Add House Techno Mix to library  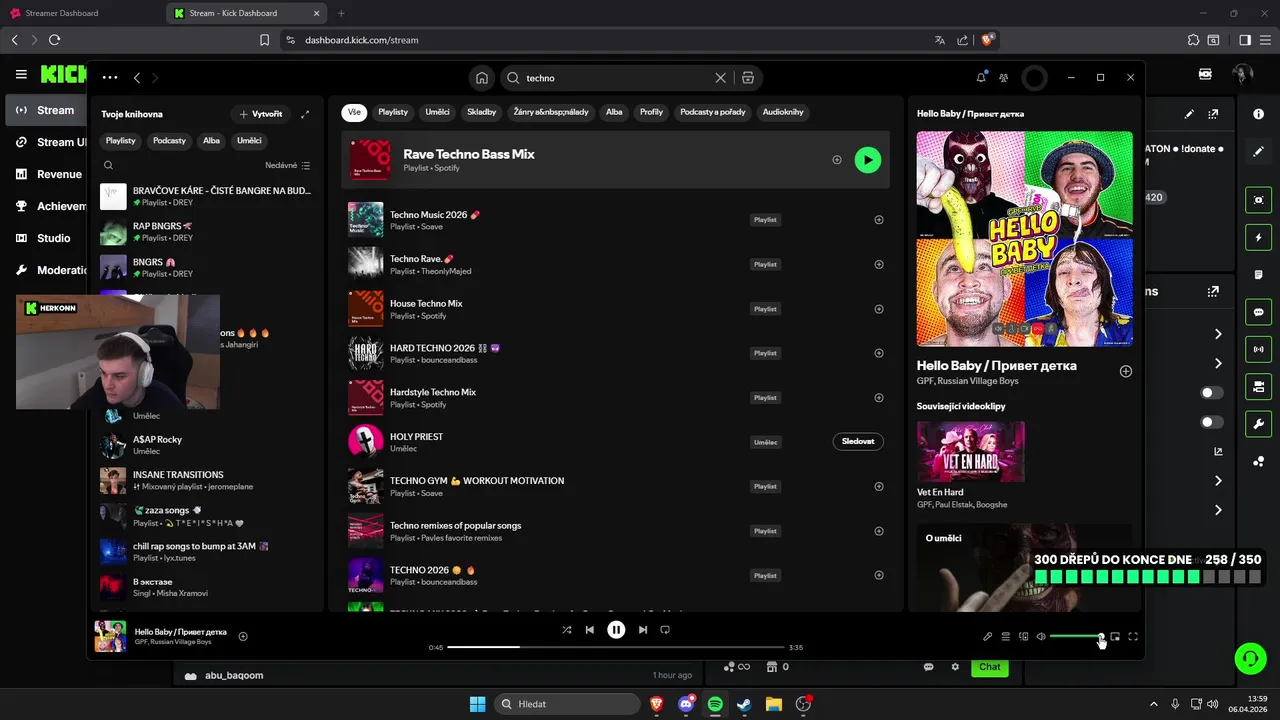pyautogui.click(x=879, y=309)
